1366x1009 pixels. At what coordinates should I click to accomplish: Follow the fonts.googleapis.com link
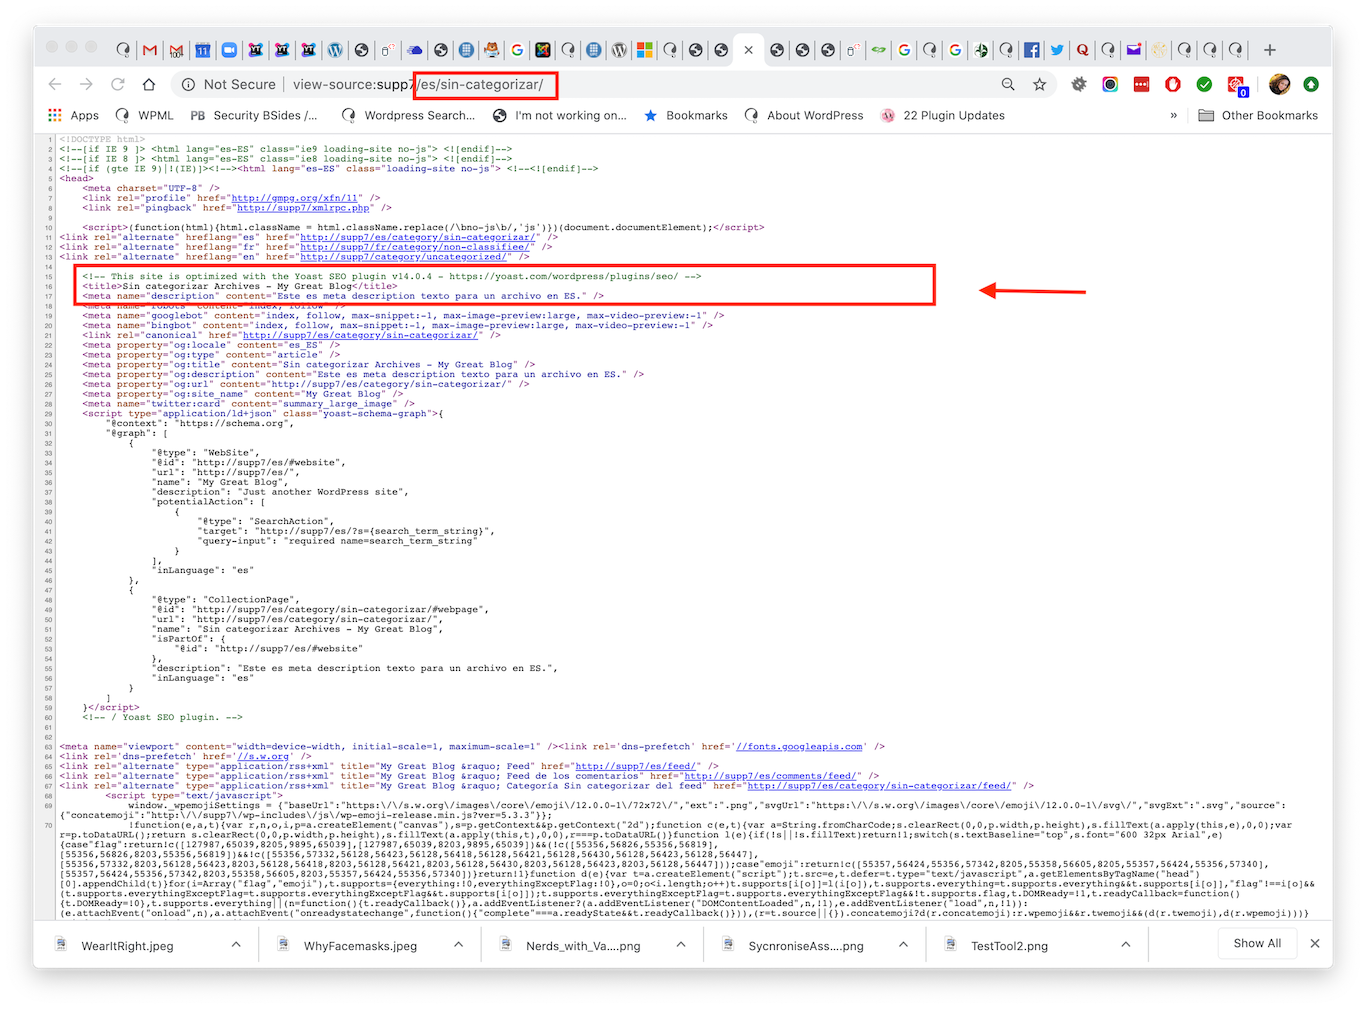click(800, 747)
